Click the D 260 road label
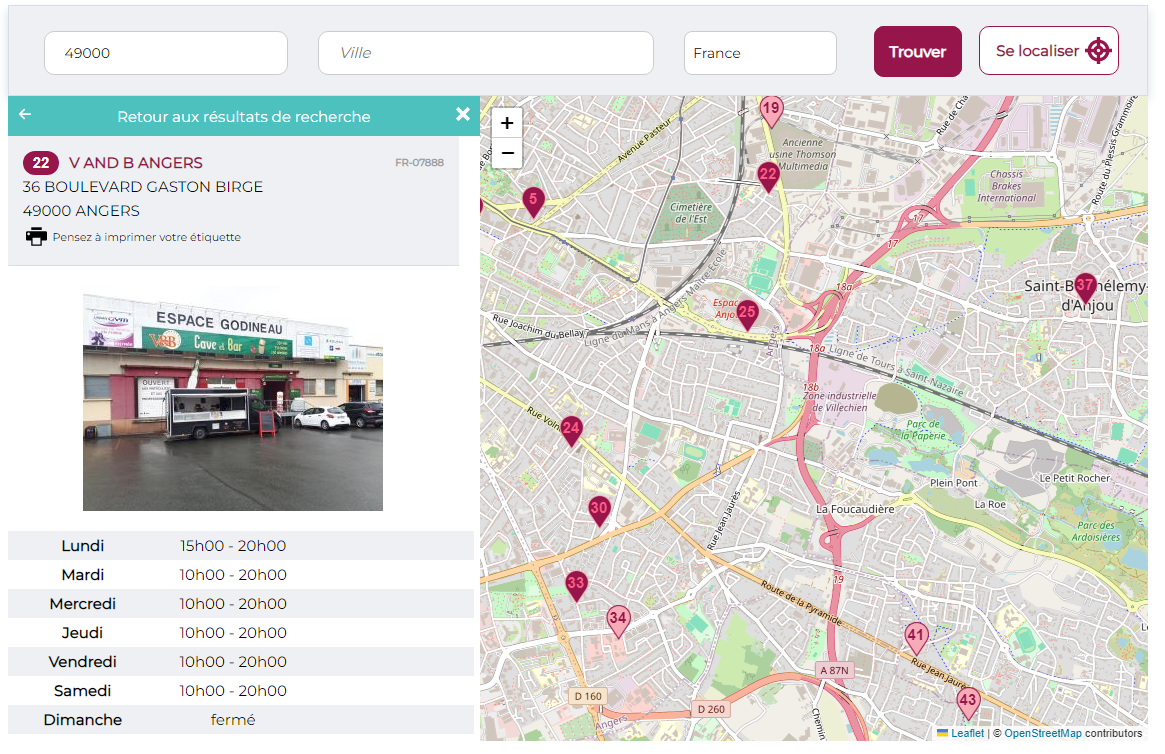This screenshot has height=754, width=1165. click(x=711, y=709)
